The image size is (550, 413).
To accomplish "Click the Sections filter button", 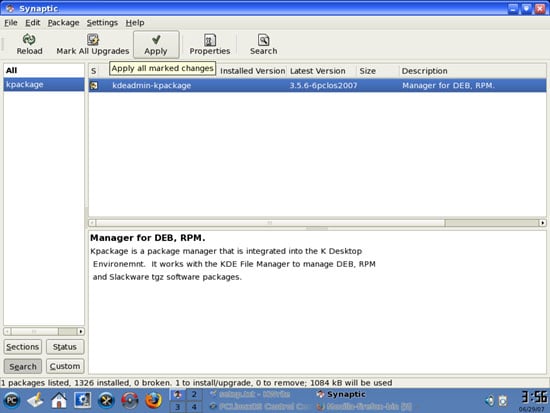I will coord(23,347).
